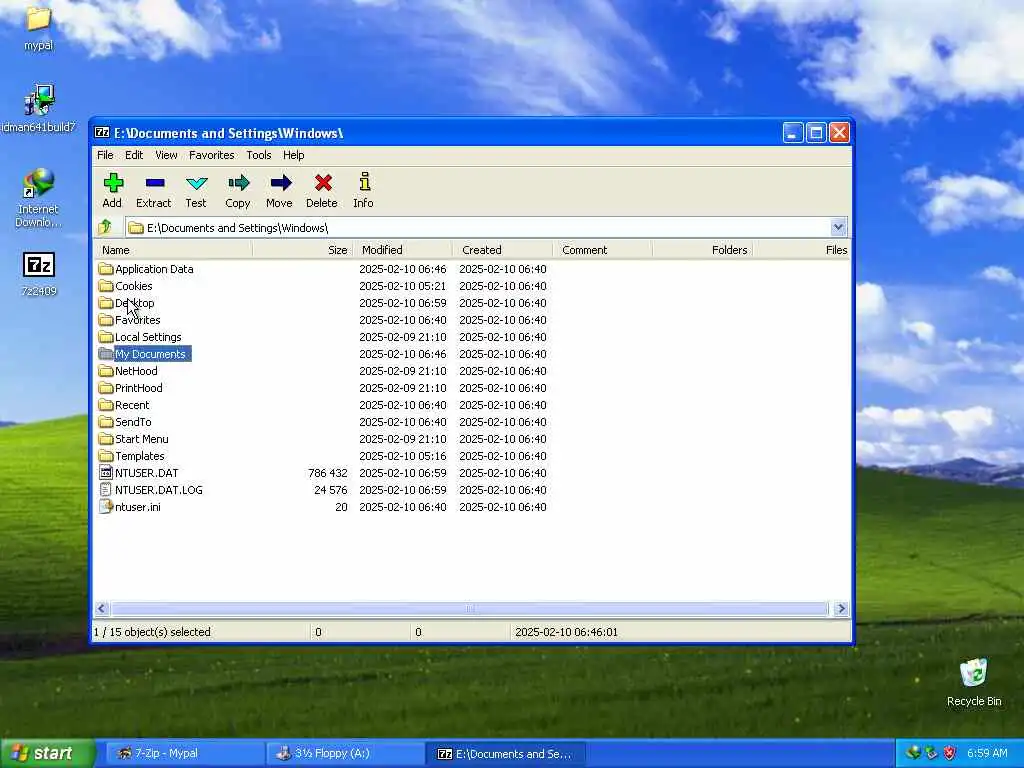The width and height of the screenshot is (1024, 768).
Task: Sort by the Size column header
Action: (x=302, y=249)
